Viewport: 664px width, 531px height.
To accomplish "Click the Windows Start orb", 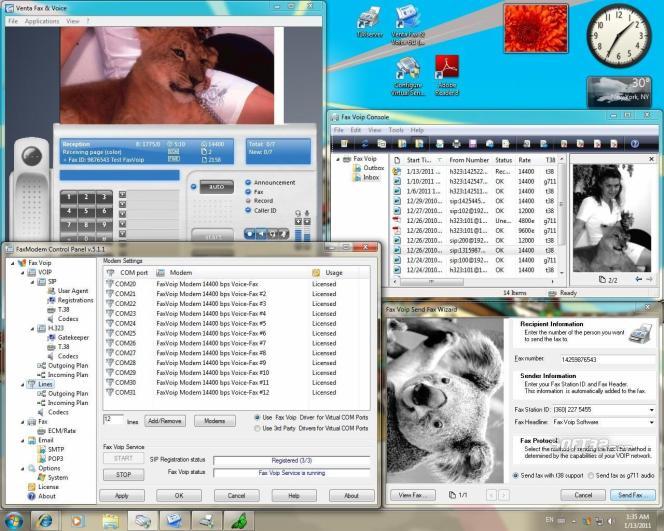I will tap(14, 520).
